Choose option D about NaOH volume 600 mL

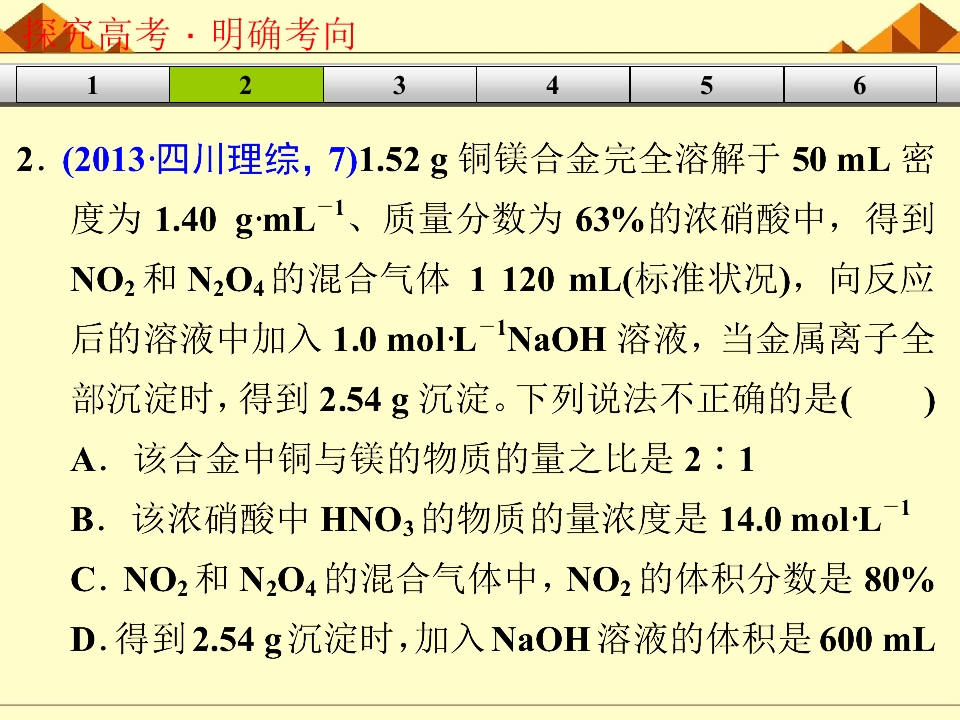(x=503, y=639)
